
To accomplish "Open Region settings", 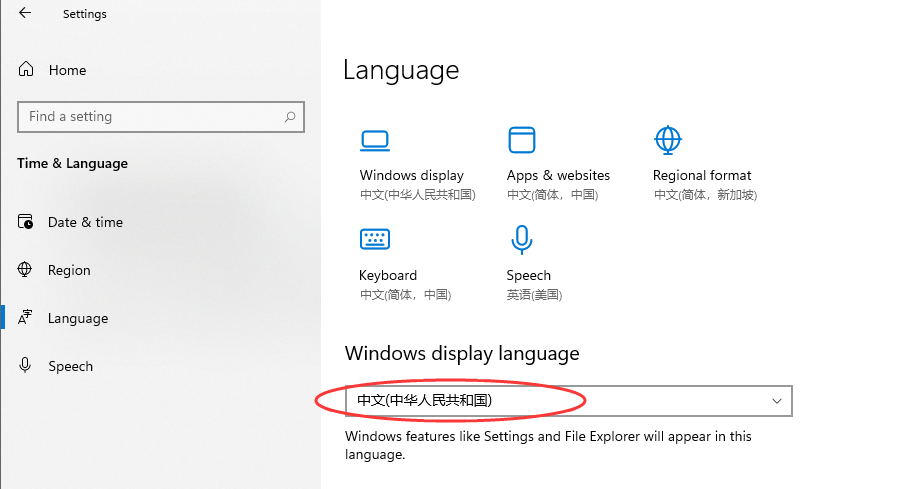I will (x=69, y=270).
